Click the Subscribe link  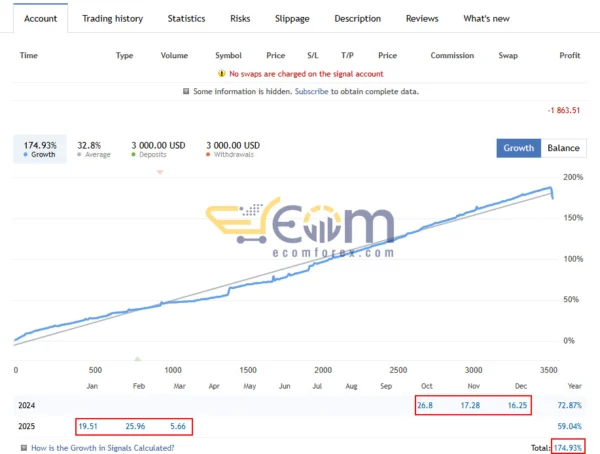[311, 92]
